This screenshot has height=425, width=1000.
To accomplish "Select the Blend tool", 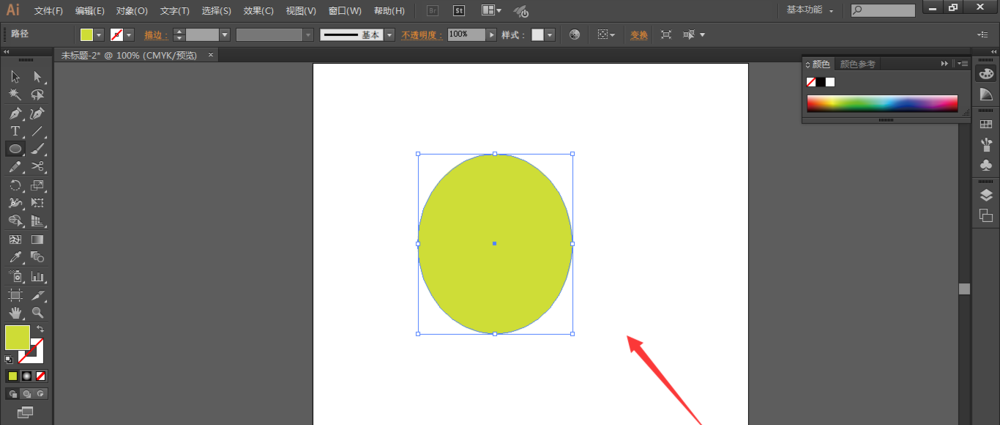I will pyautogui.click(x=38, y=257).
